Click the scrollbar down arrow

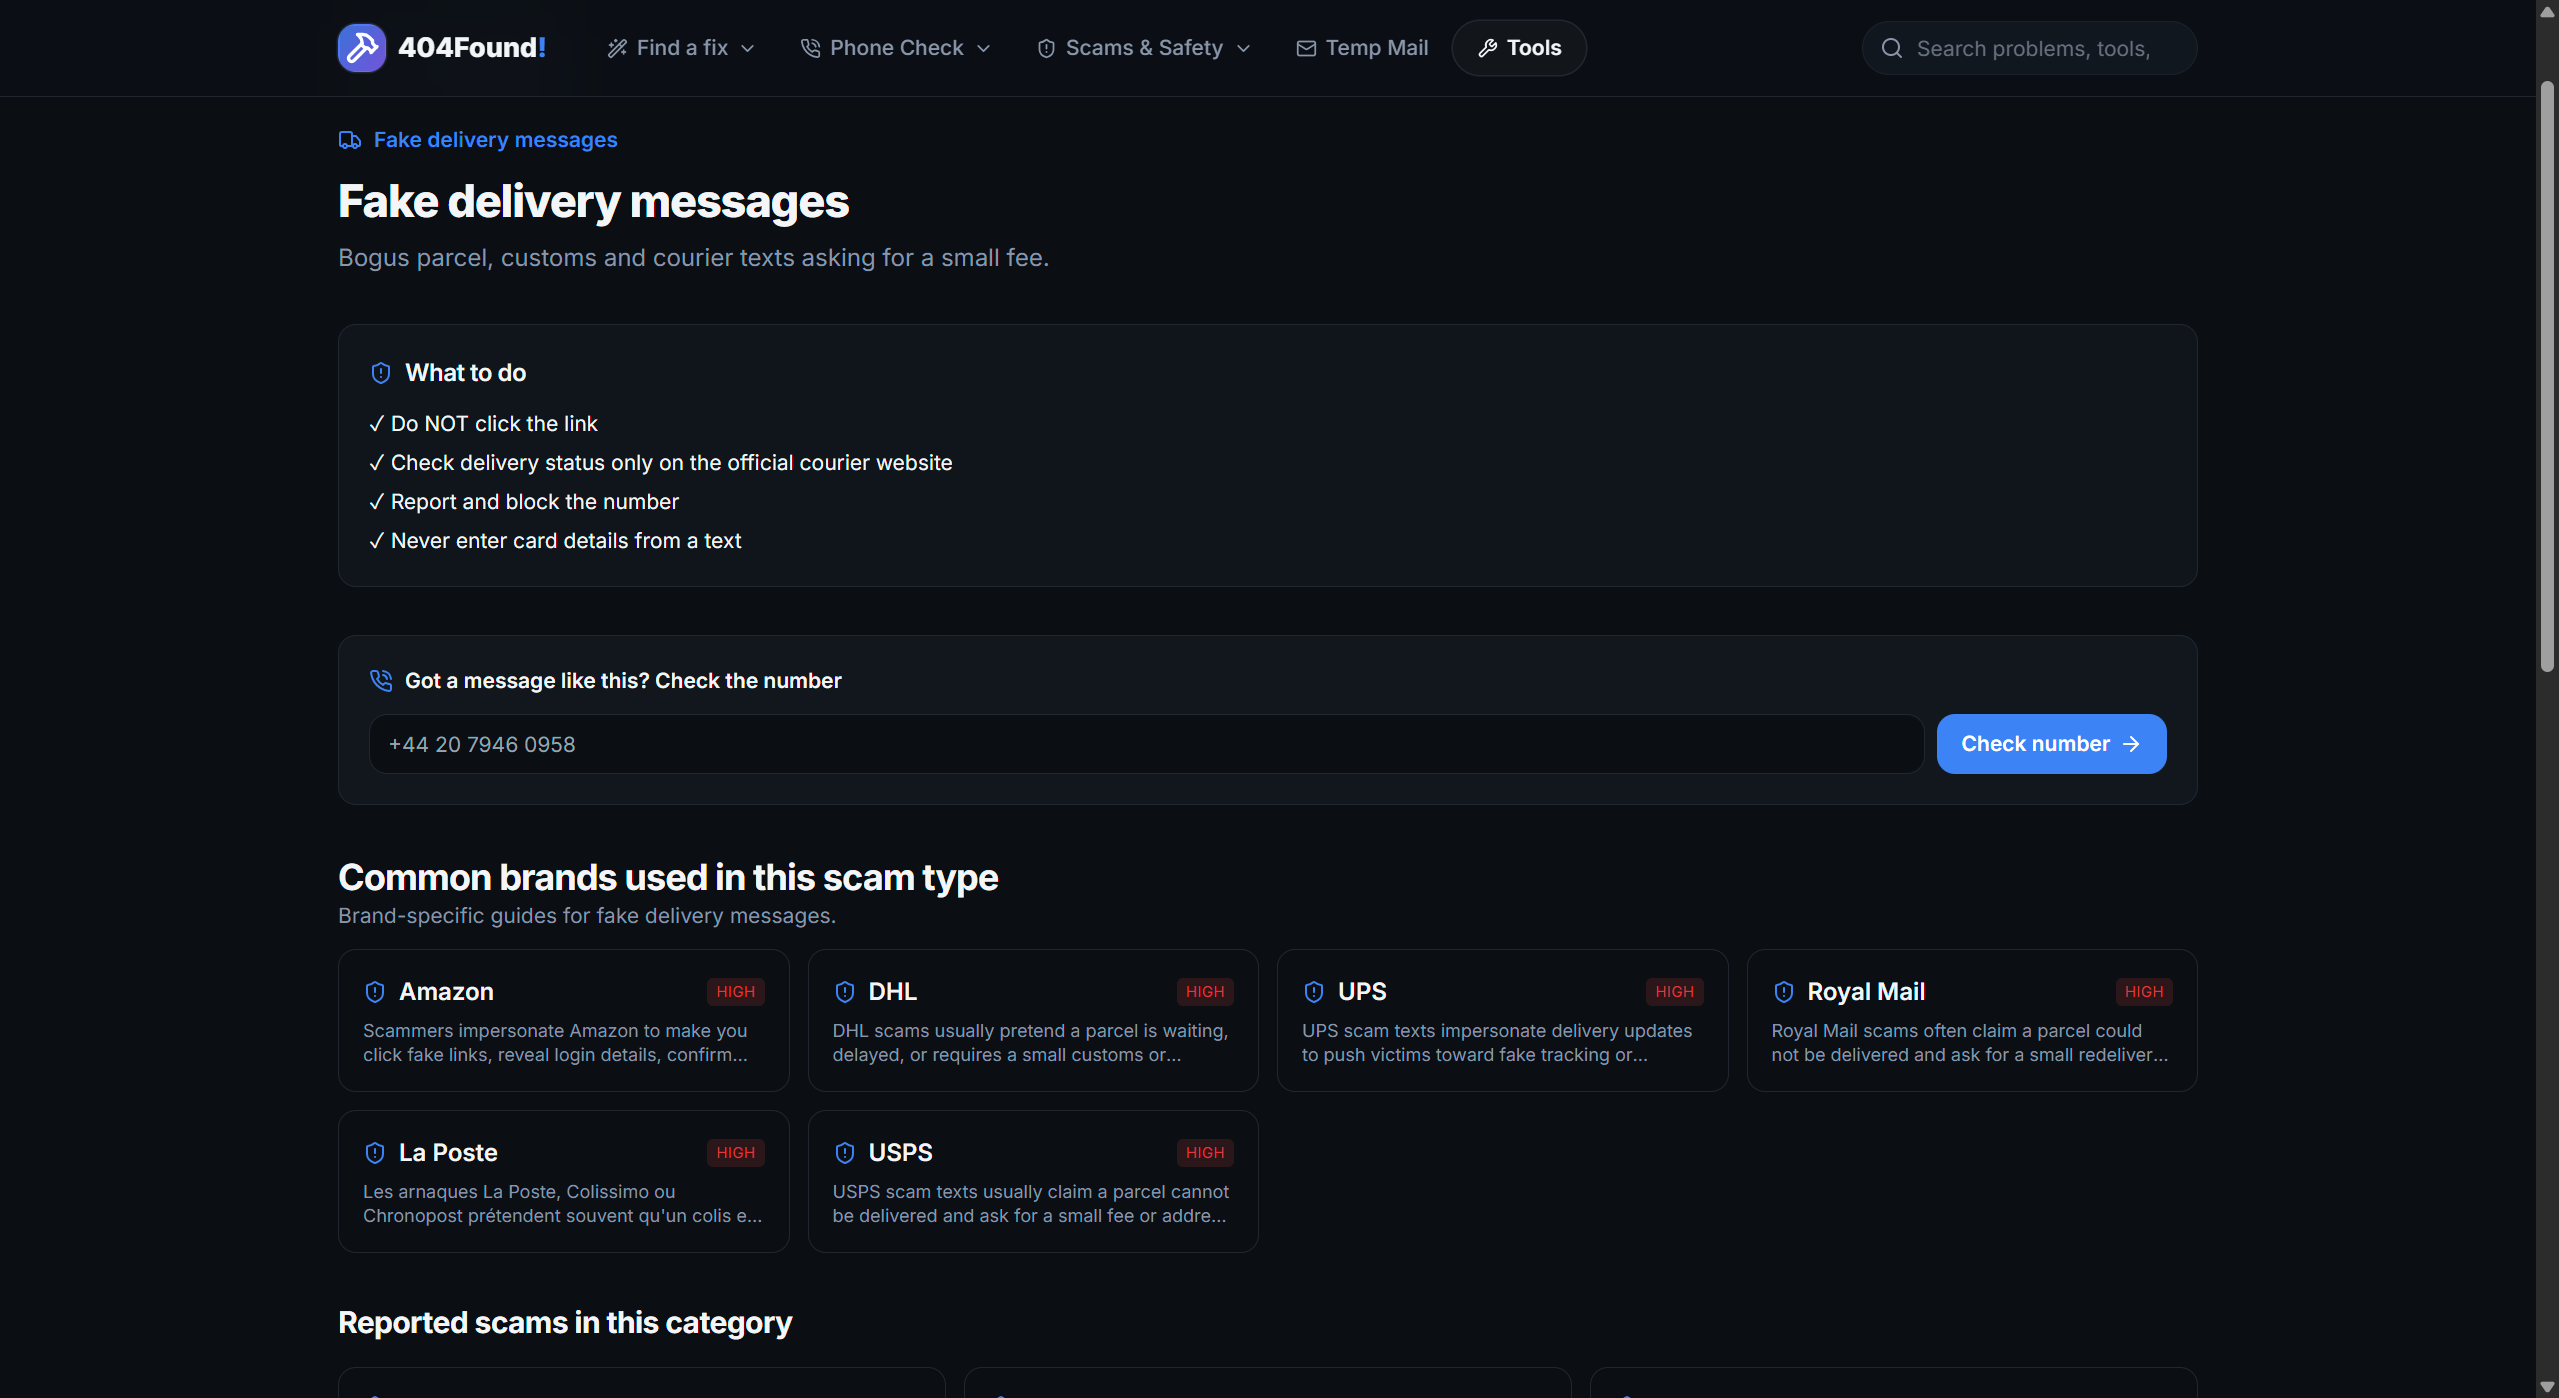coord(2547,1387)
